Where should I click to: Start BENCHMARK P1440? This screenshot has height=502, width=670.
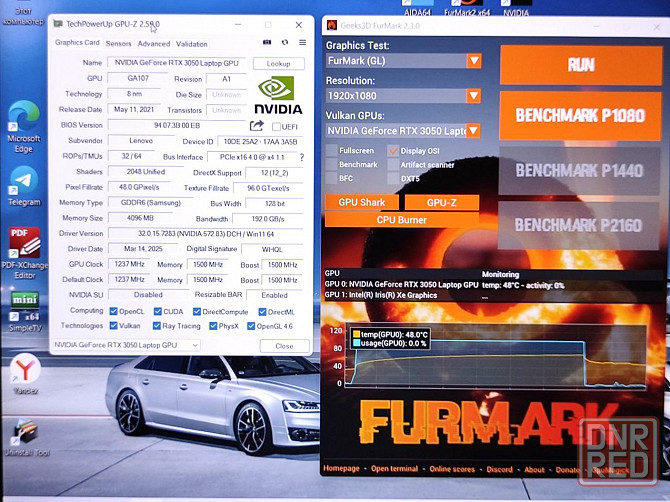[x=579, y=170]
